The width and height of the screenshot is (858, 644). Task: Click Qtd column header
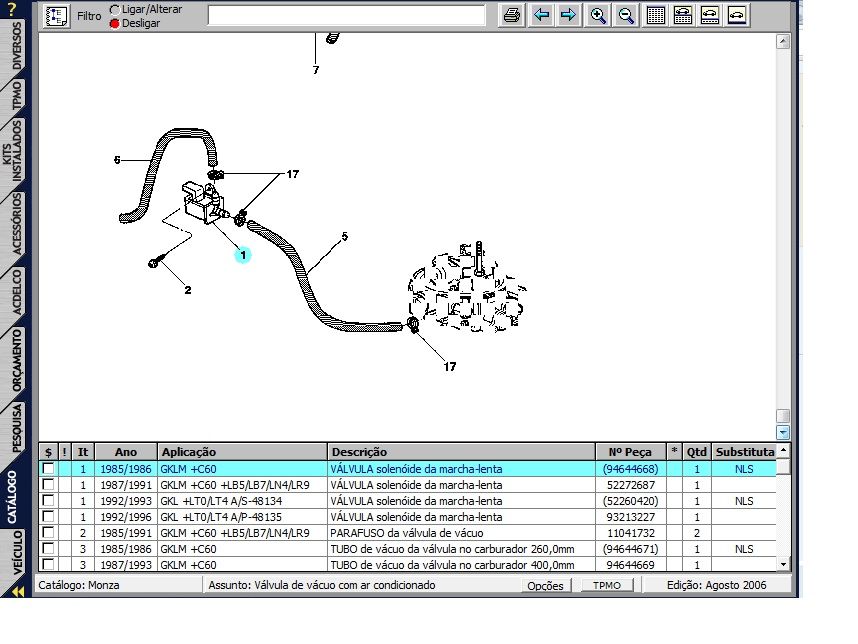point(697,452)
